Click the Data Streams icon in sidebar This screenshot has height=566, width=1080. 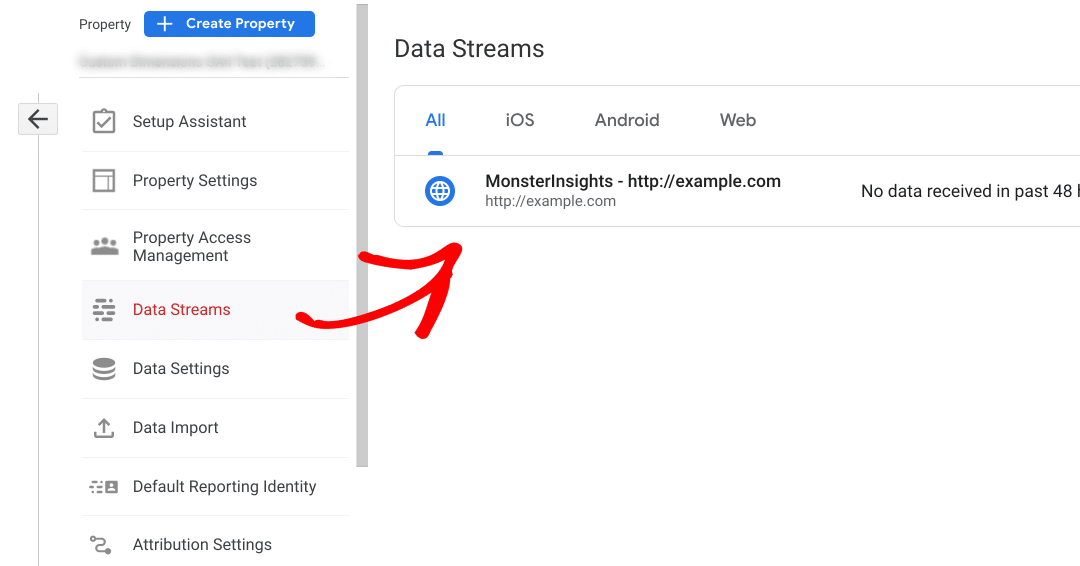[104, 310]
